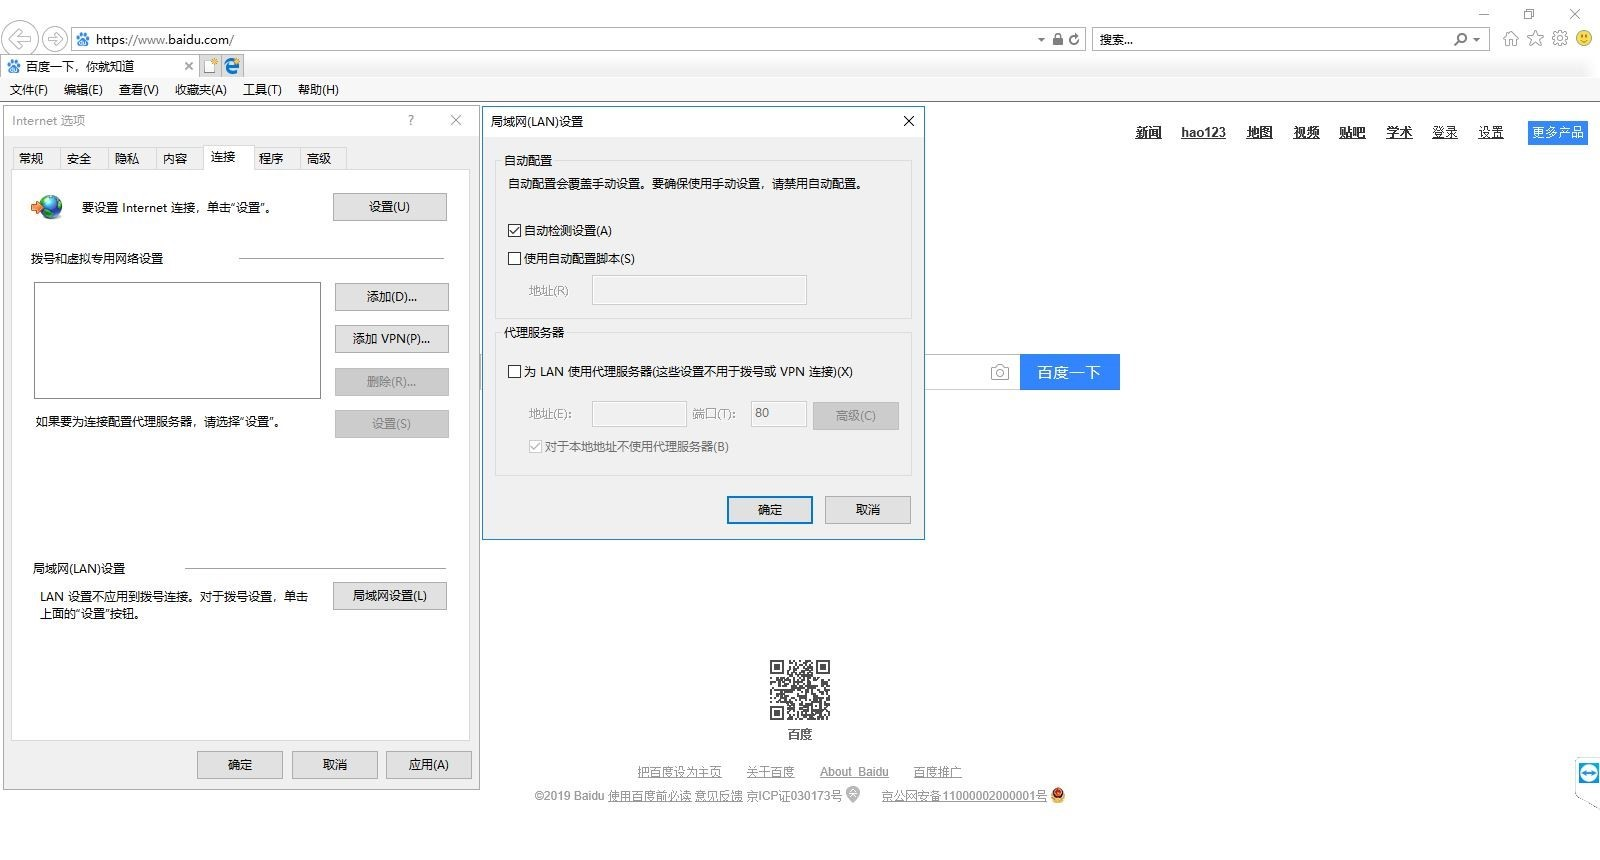The image size is (1600, 860).
Task: Enable 使用自动配置脚本(S) checkbox
Action: 515,258
